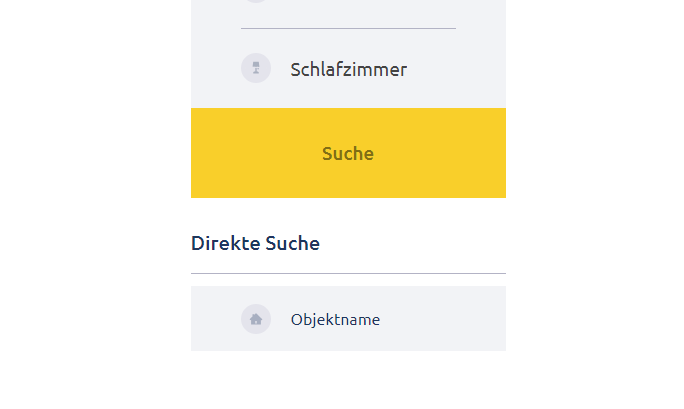Activate the property name search box
The height and width of the screenshot is (409, 684).
[348, 319]
